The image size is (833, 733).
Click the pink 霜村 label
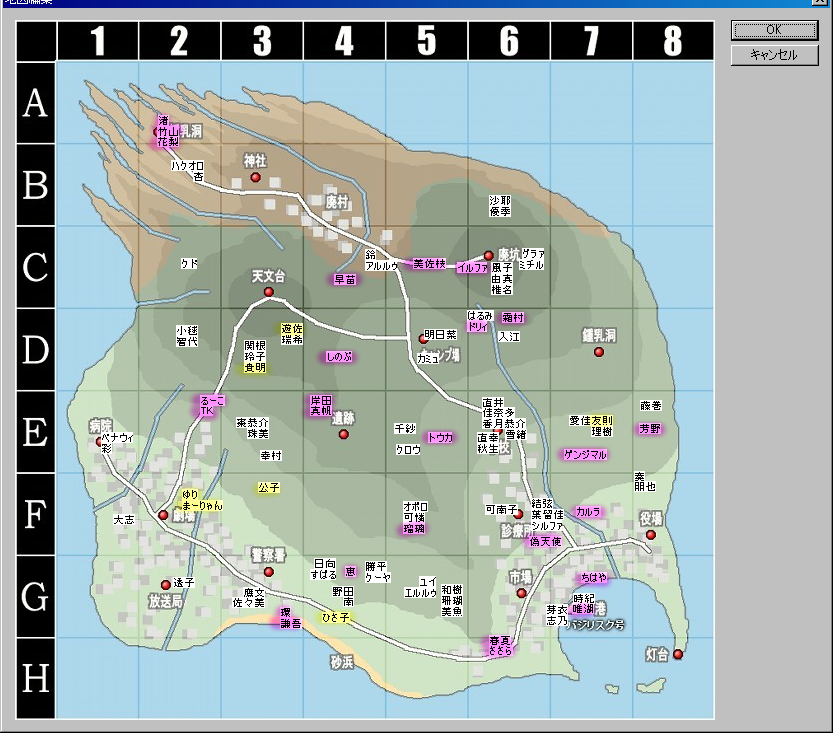click(513, 318)
